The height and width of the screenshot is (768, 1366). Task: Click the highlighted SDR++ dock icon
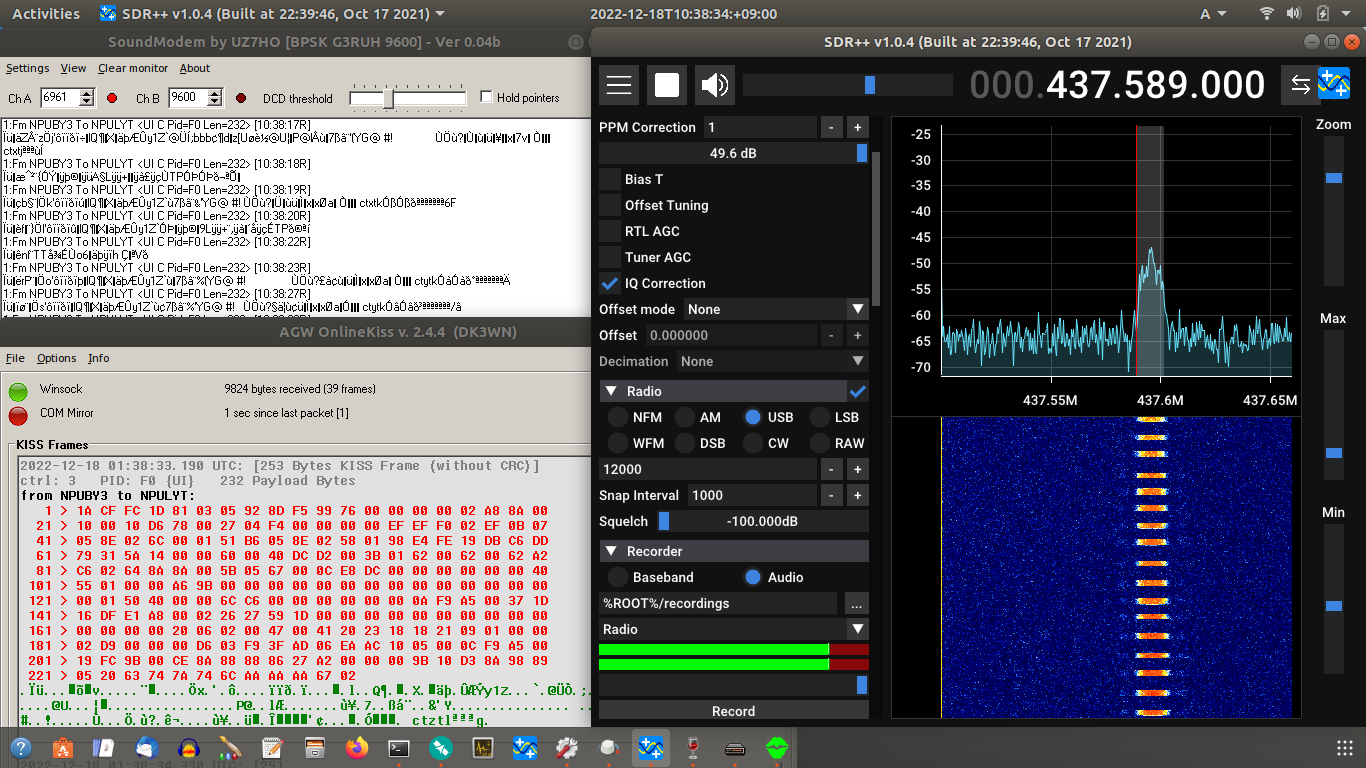pyautogui.click(x=650, y=748)
